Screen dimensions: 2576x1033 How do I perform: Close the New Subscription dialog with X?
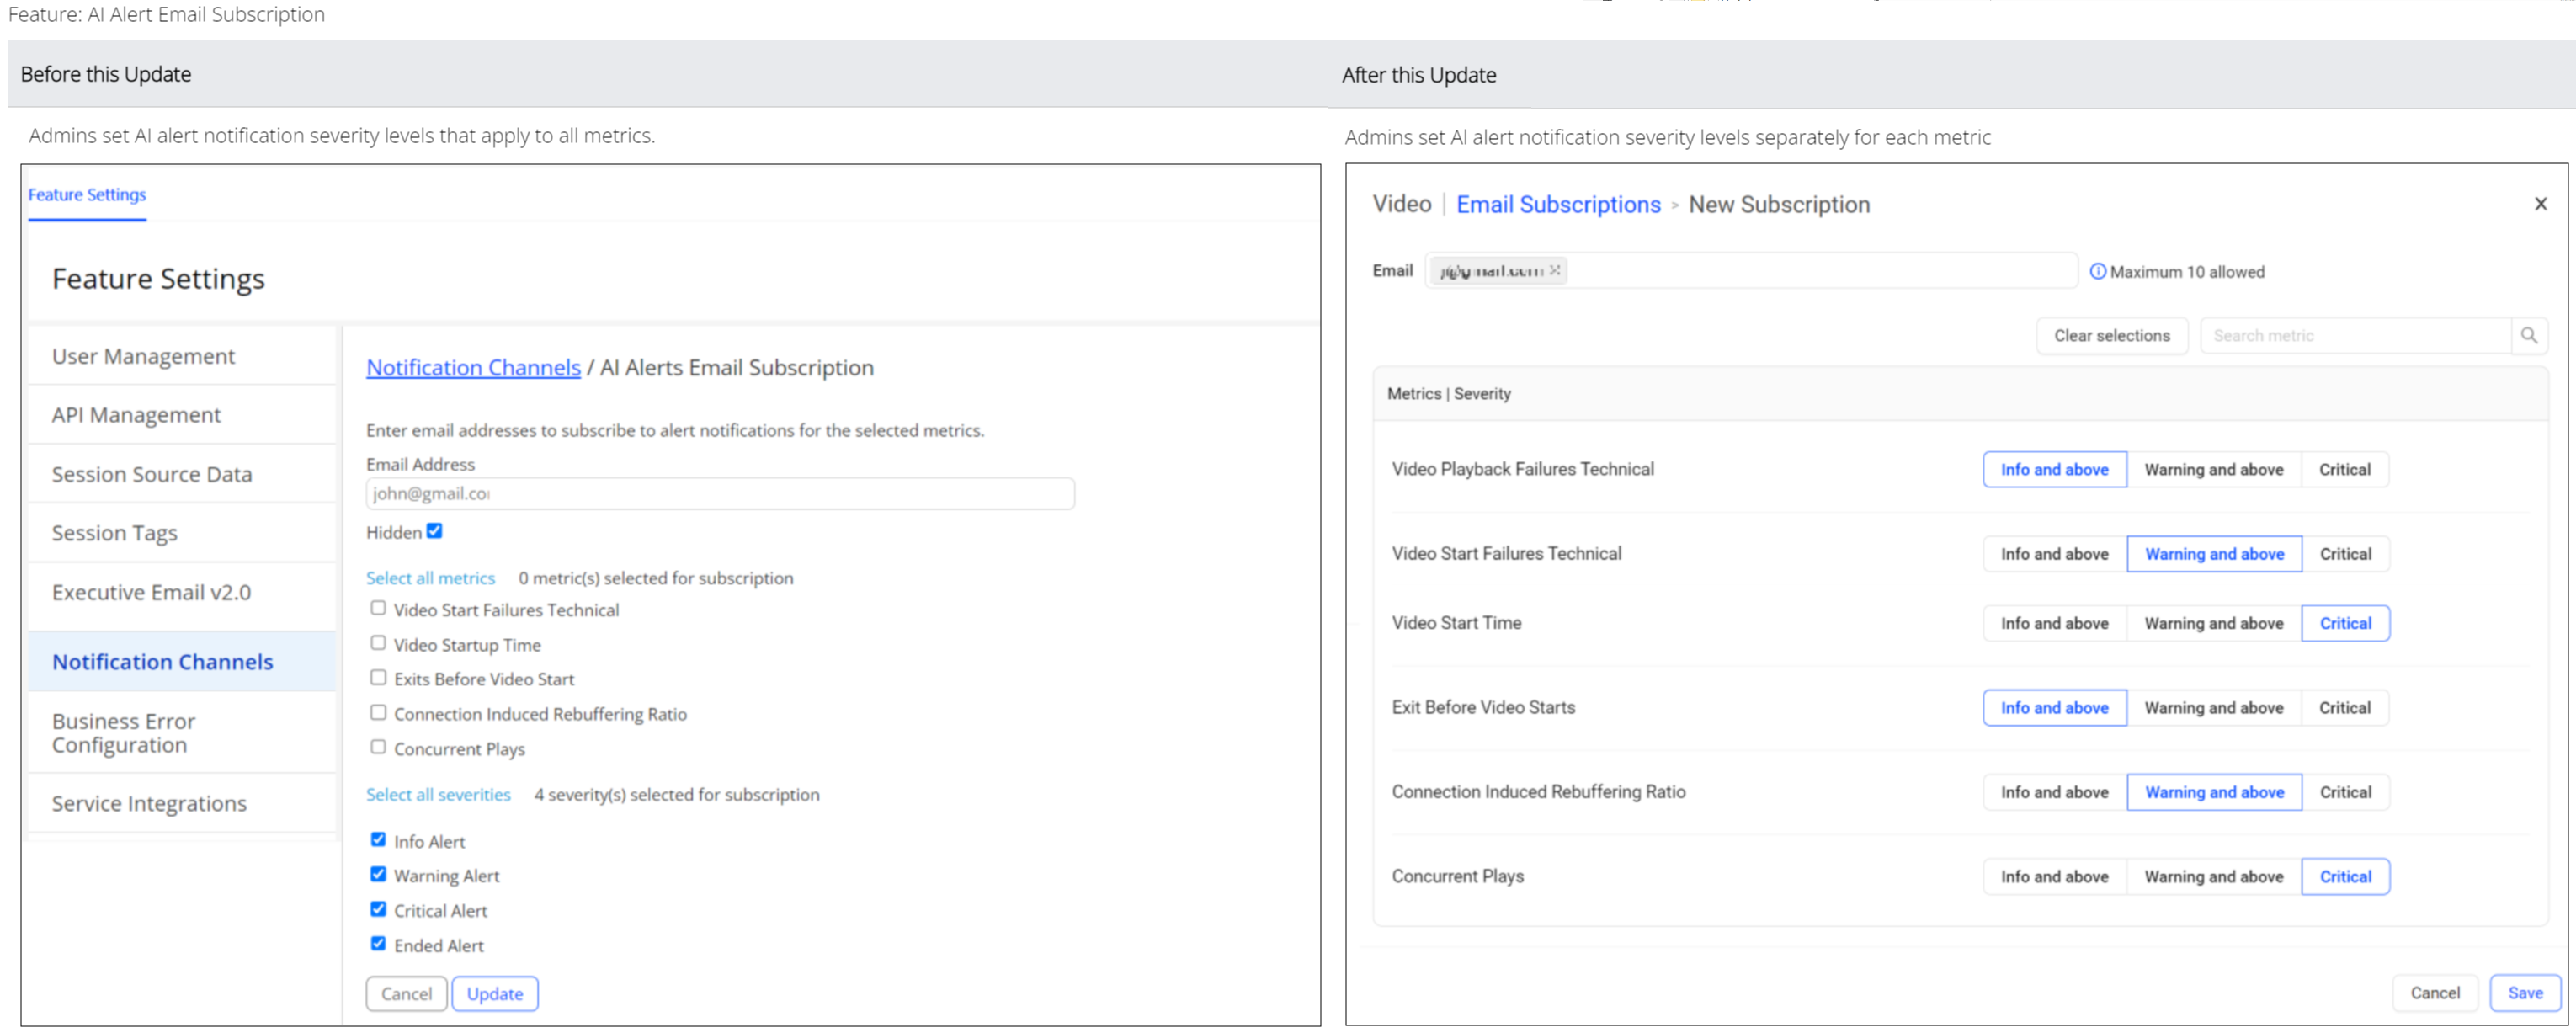click(2541, 204)
